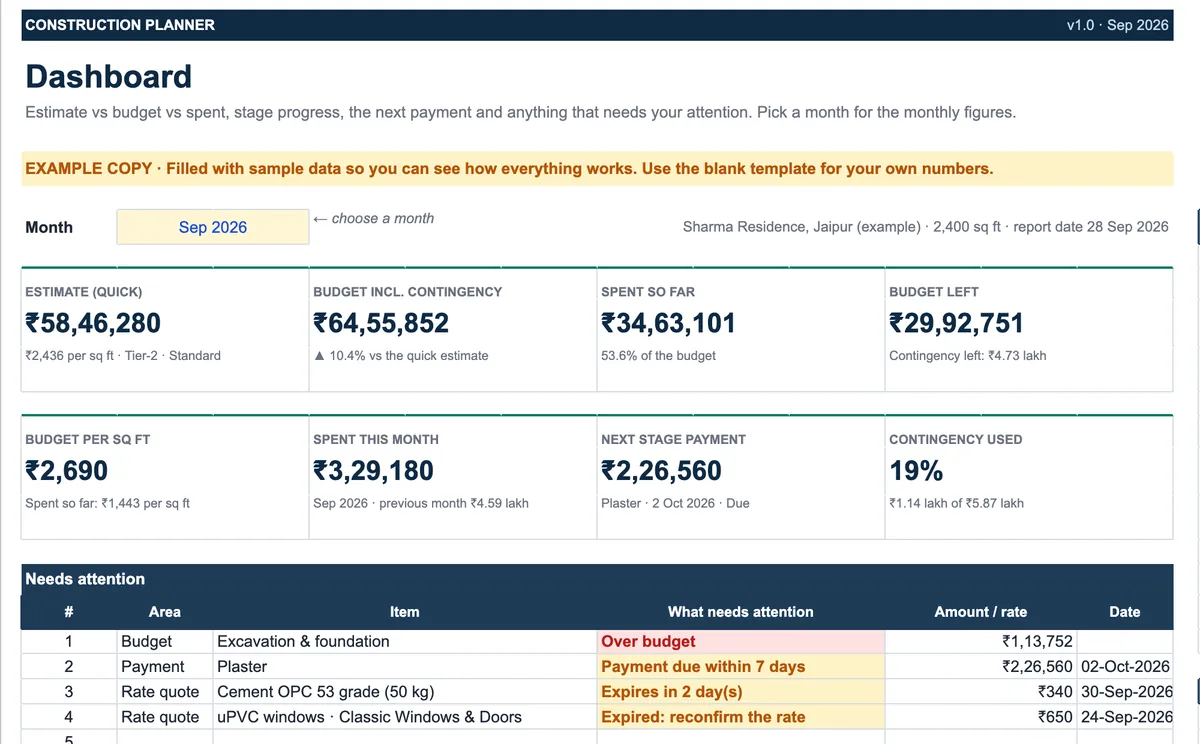Select the 19% contingency used value
Screen dimensions: 1200x744
click(x=916, y=471)
